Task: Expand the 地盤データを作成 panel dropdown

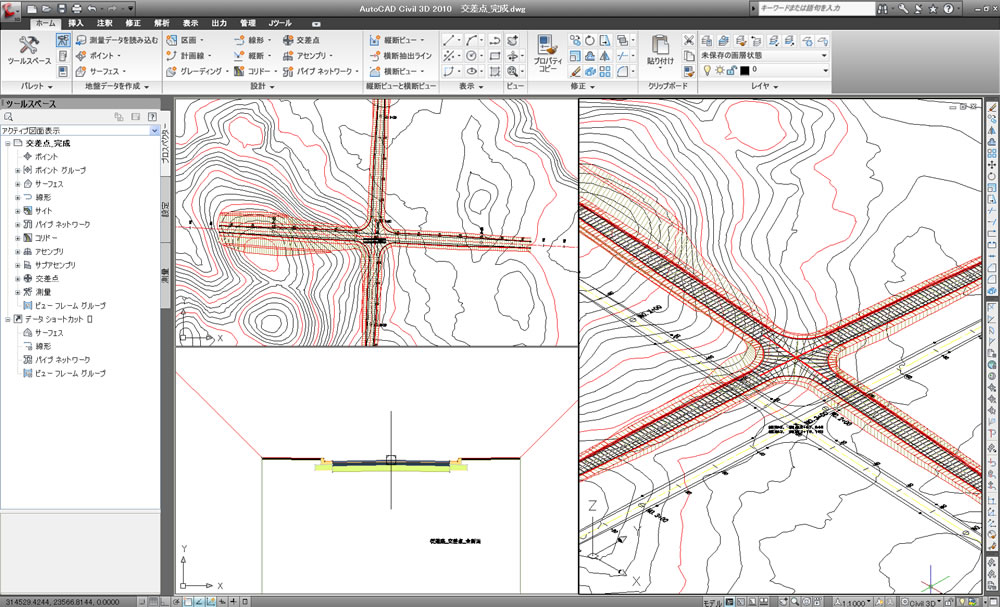Action: coord(117,86)
